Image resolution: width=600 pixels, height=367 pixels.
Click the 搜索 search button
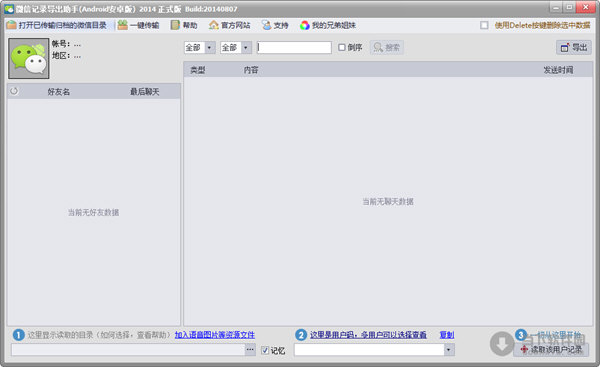[386, 47]
